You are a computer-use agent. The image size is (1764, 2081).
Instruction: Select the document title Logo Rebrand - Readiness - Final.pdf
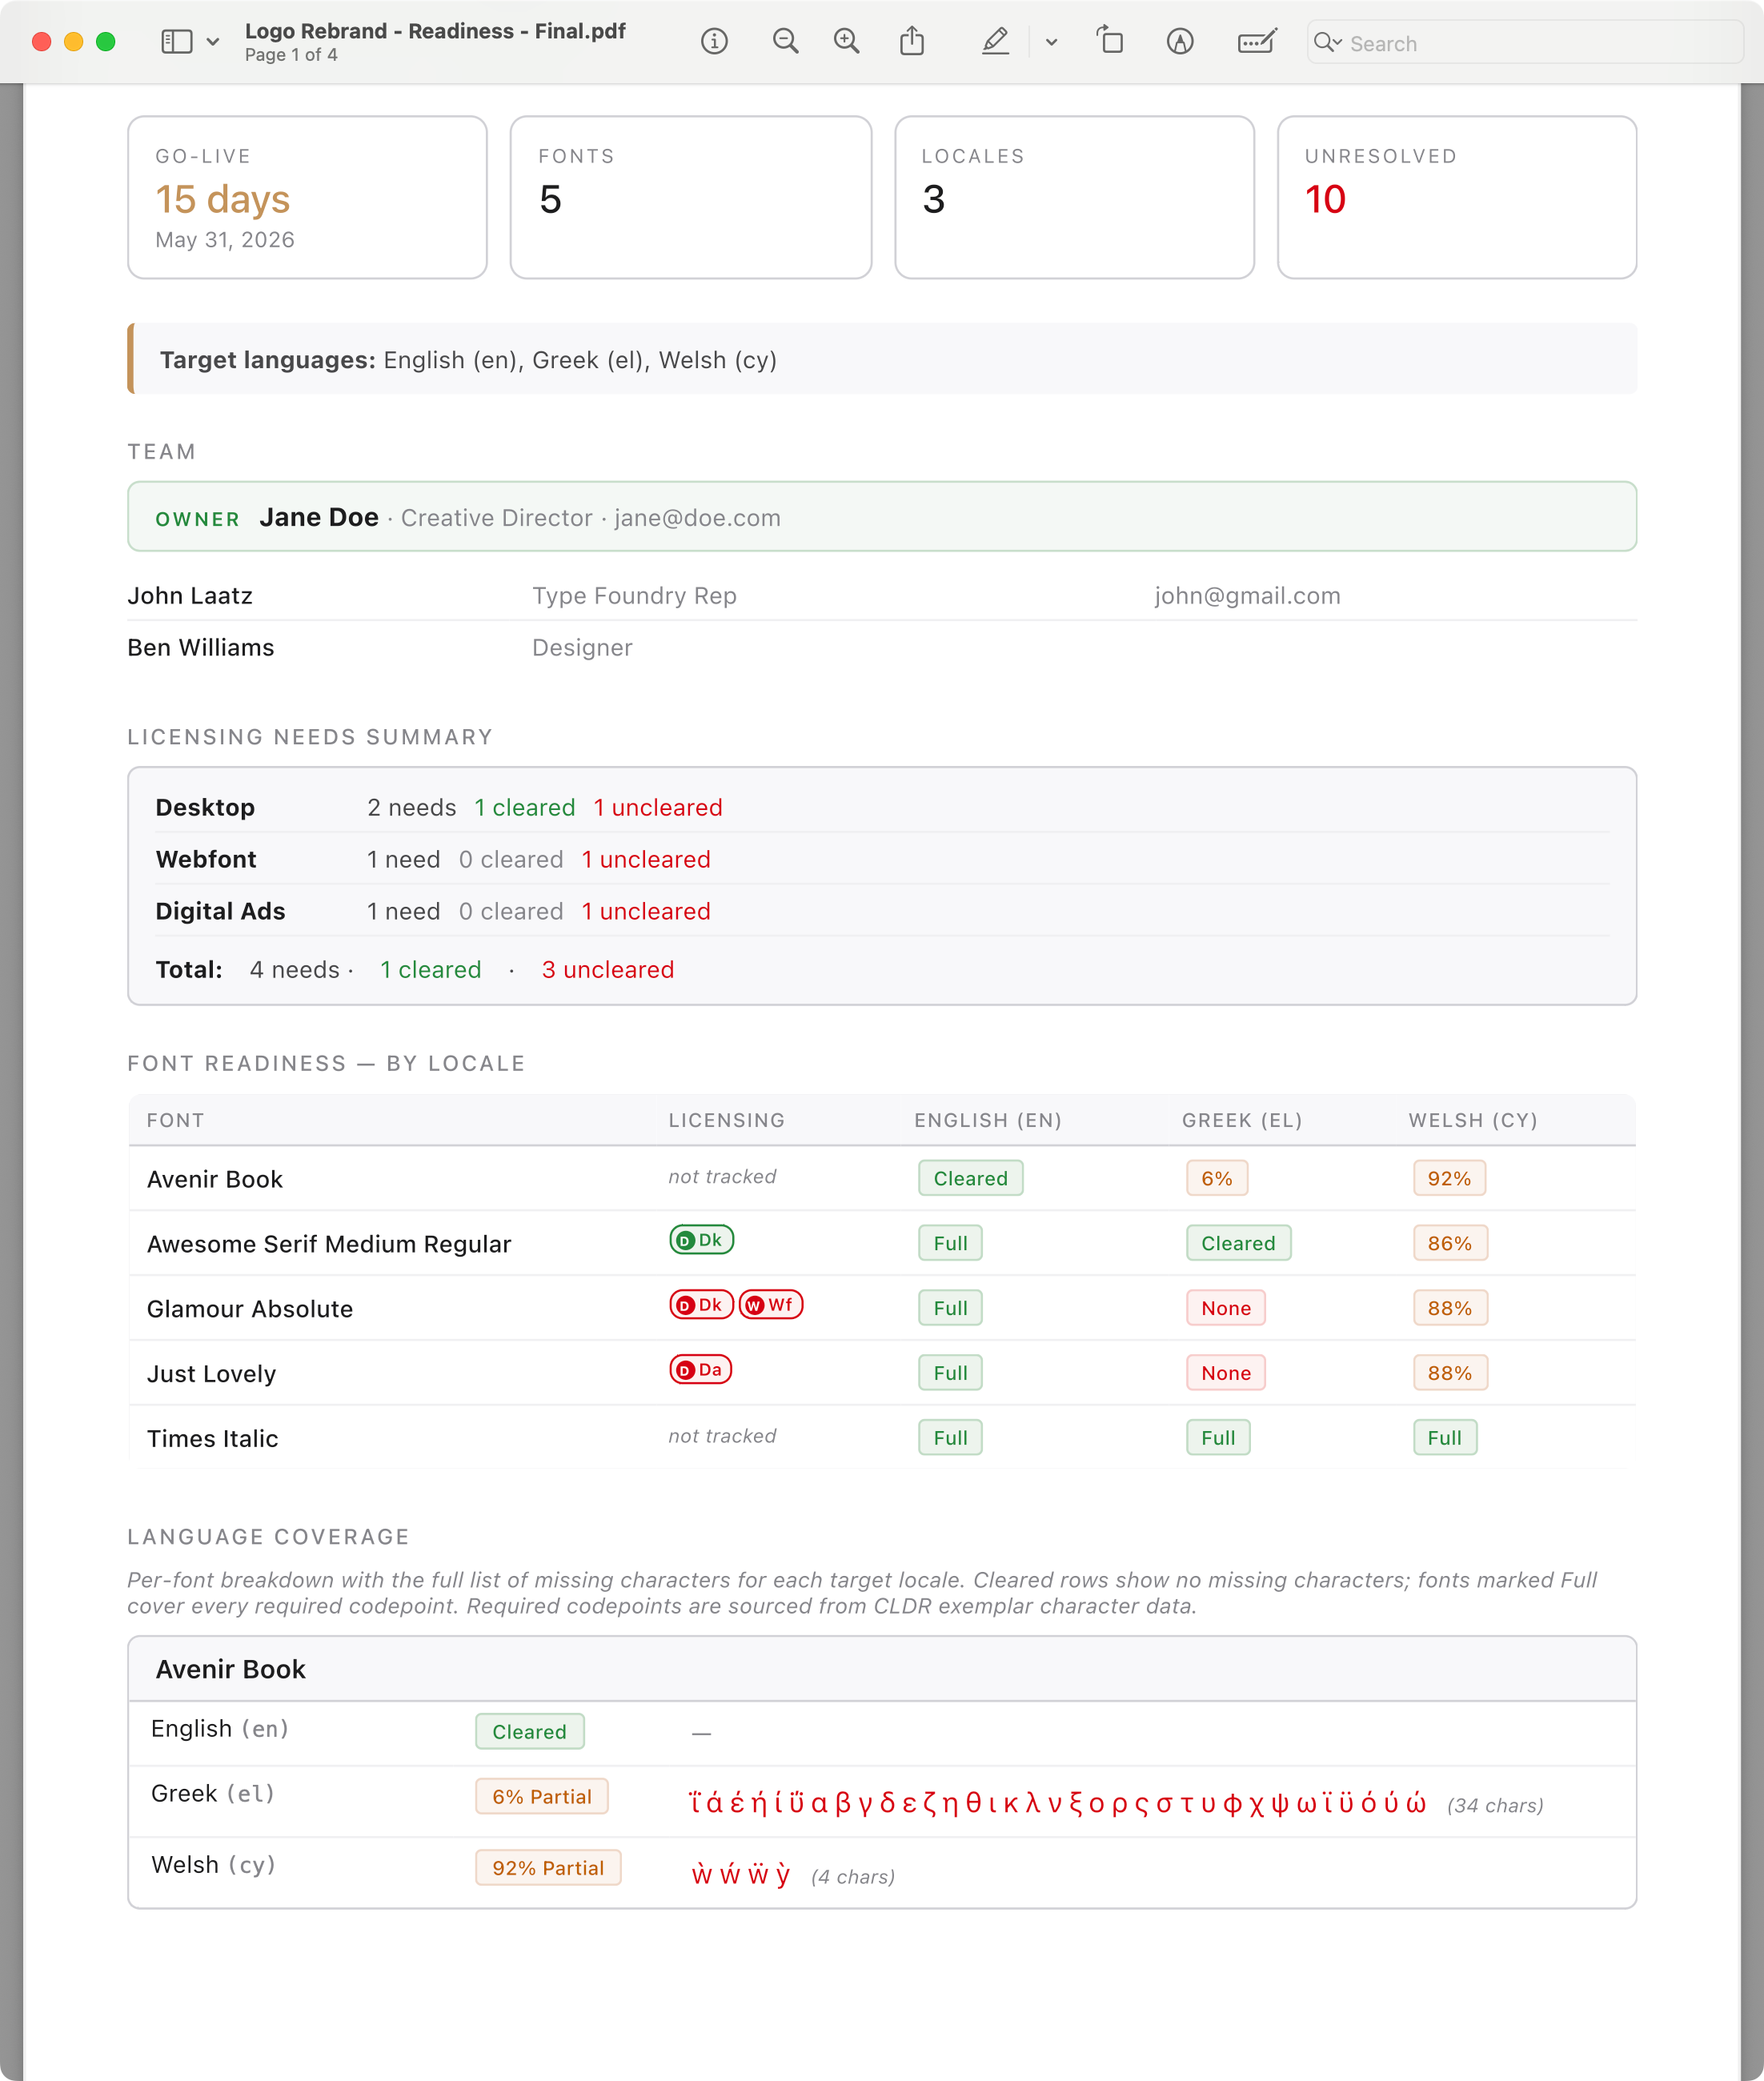(435, 31)
